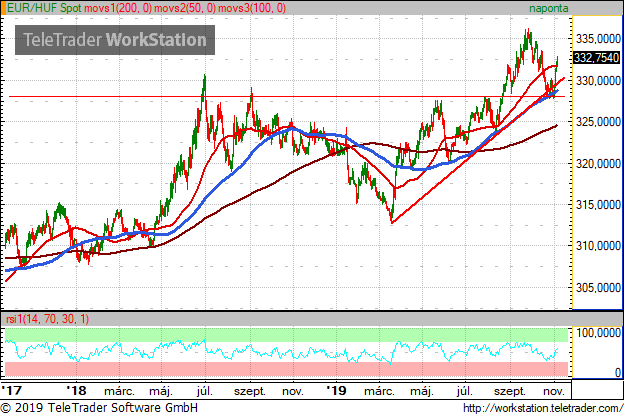The image size is (624, 417).
Task: Click the 'naponta' interval label
Action: [x=548, y=8]
